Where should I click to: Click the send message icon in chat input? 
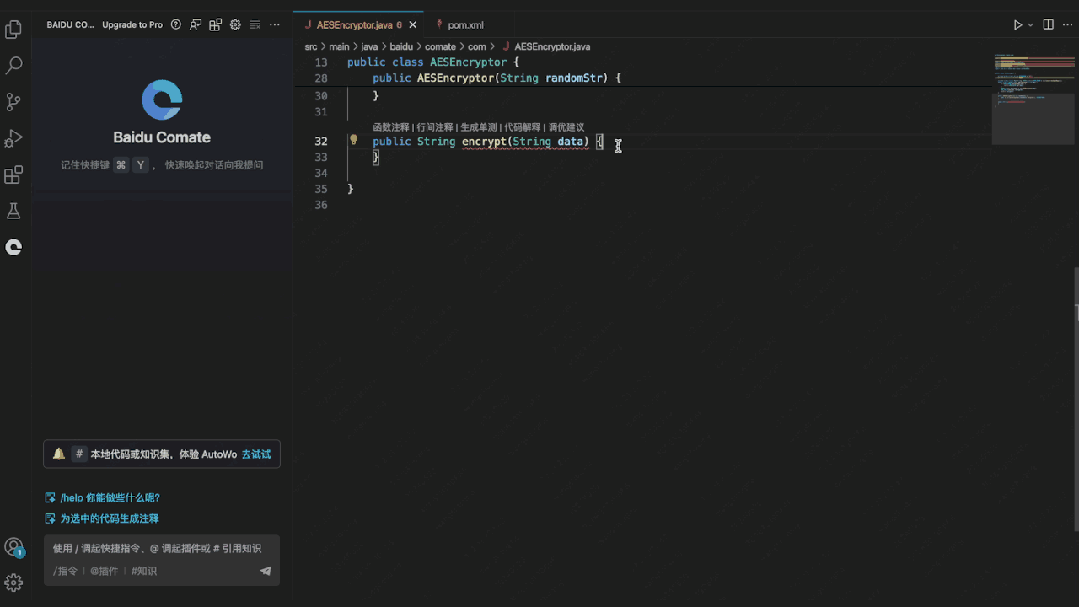tap(265, 571)
